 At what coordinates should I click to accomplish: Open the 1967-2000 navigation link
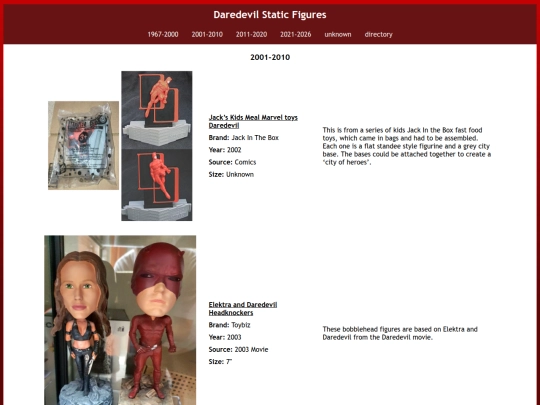(x=163, y=34)
